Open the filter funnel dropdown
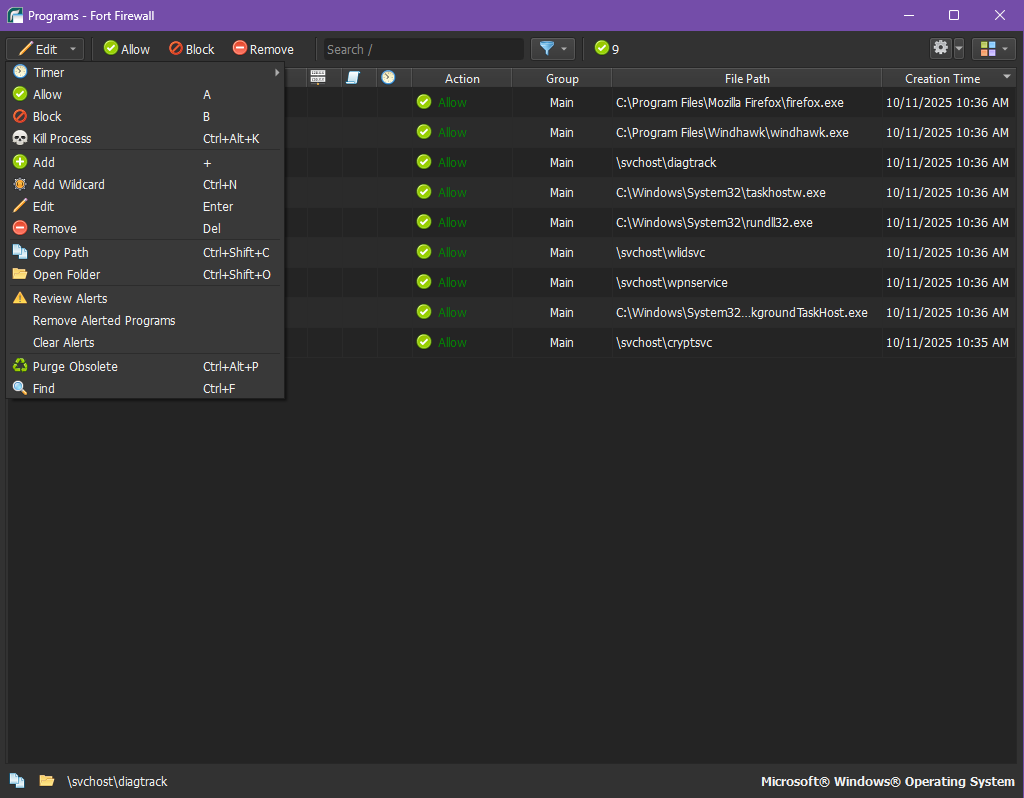This screenshot has height=798, width=1024. (553, 49)
